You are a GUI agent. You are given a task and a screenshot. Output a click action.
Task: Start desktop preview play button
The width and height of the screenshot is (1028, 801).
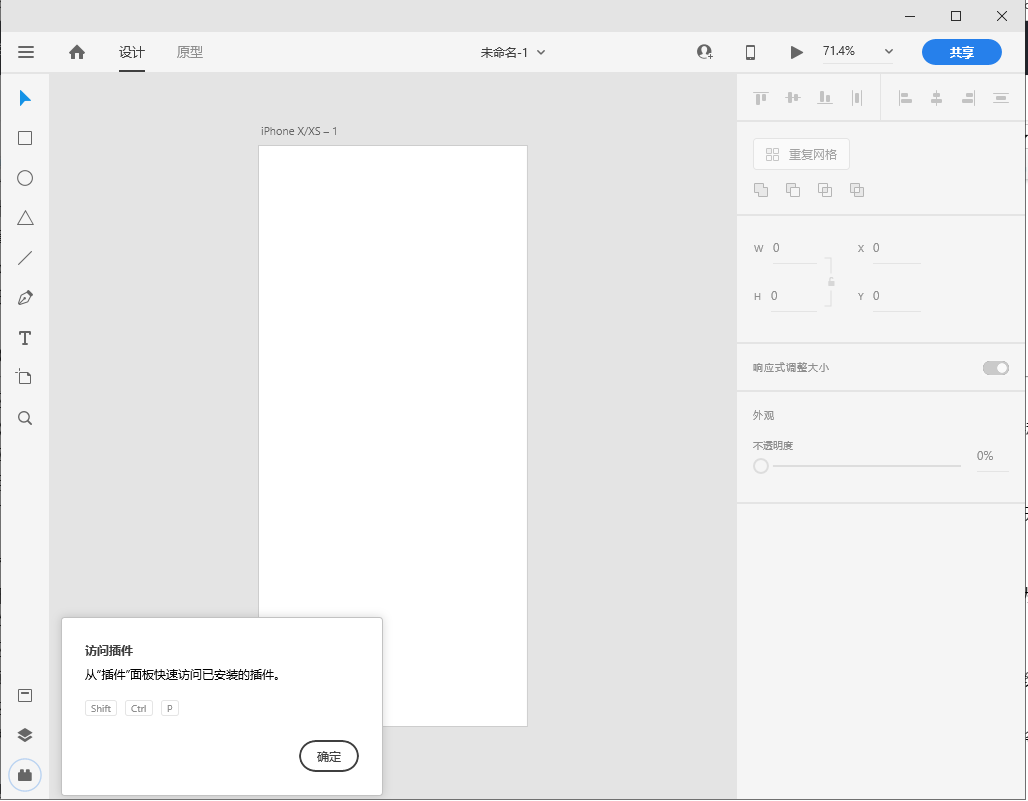point(797,52)
